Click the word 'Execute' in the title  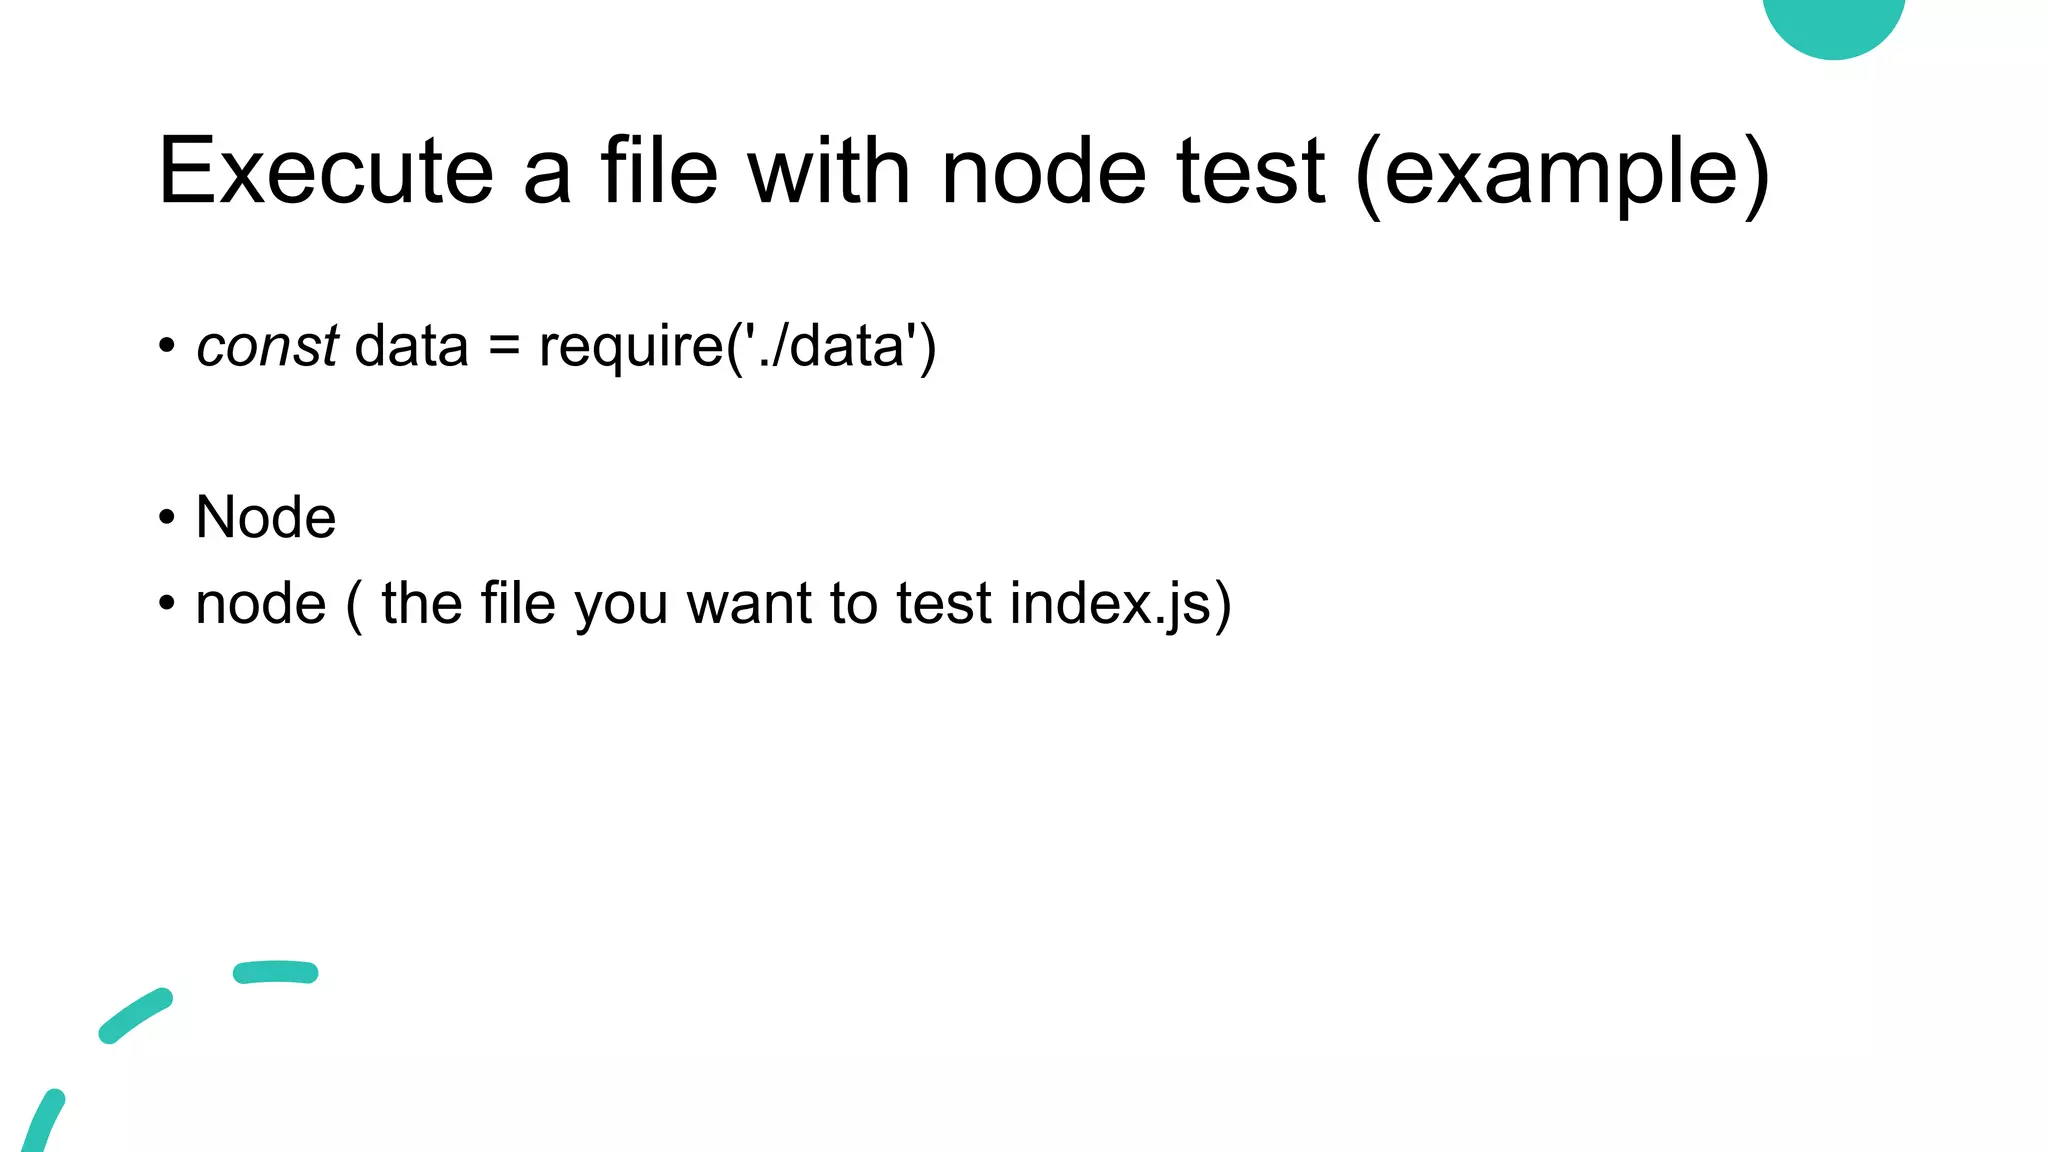[326, 171]
